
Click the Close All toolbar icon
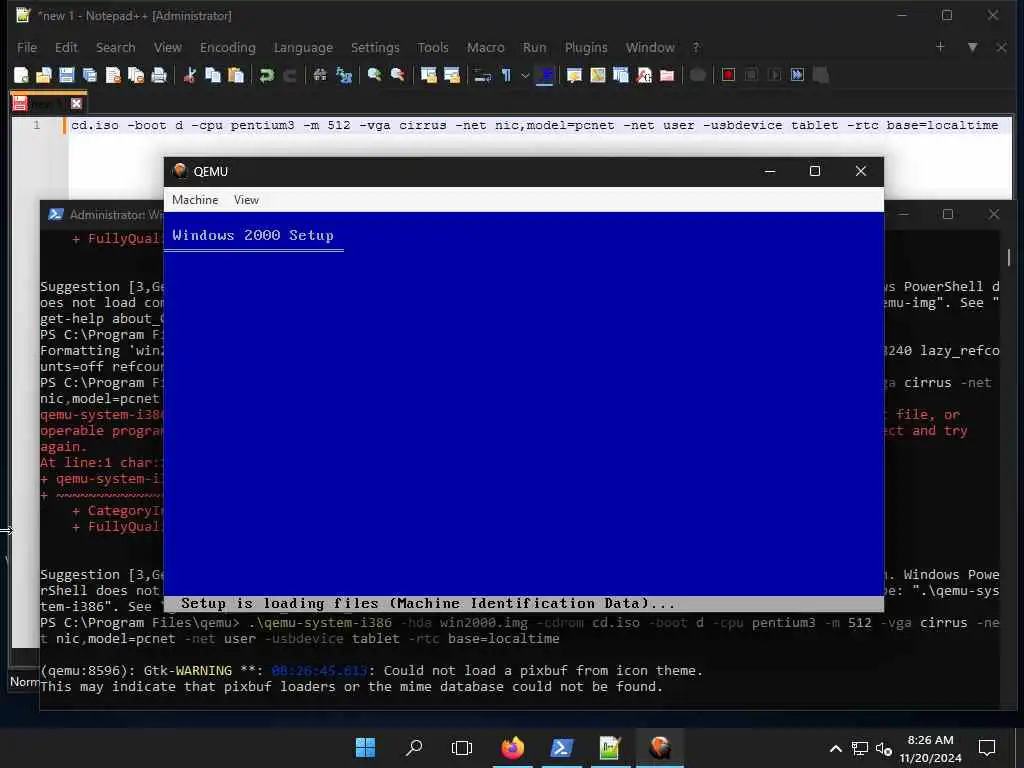136,75
